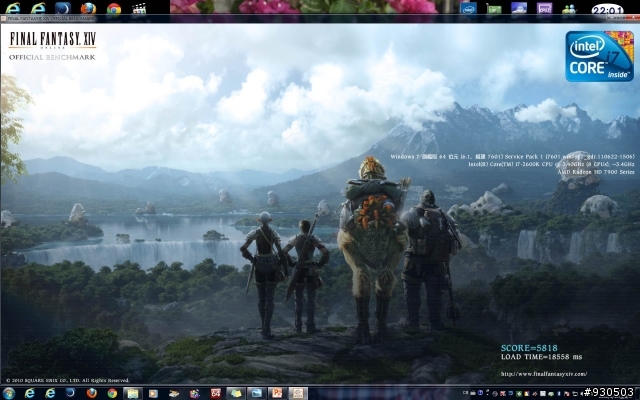Image resolution: width=640 pixels, height=400 pixels.
Task: Open the clapperboard movie desktop icon
Action: click(139, 8)
